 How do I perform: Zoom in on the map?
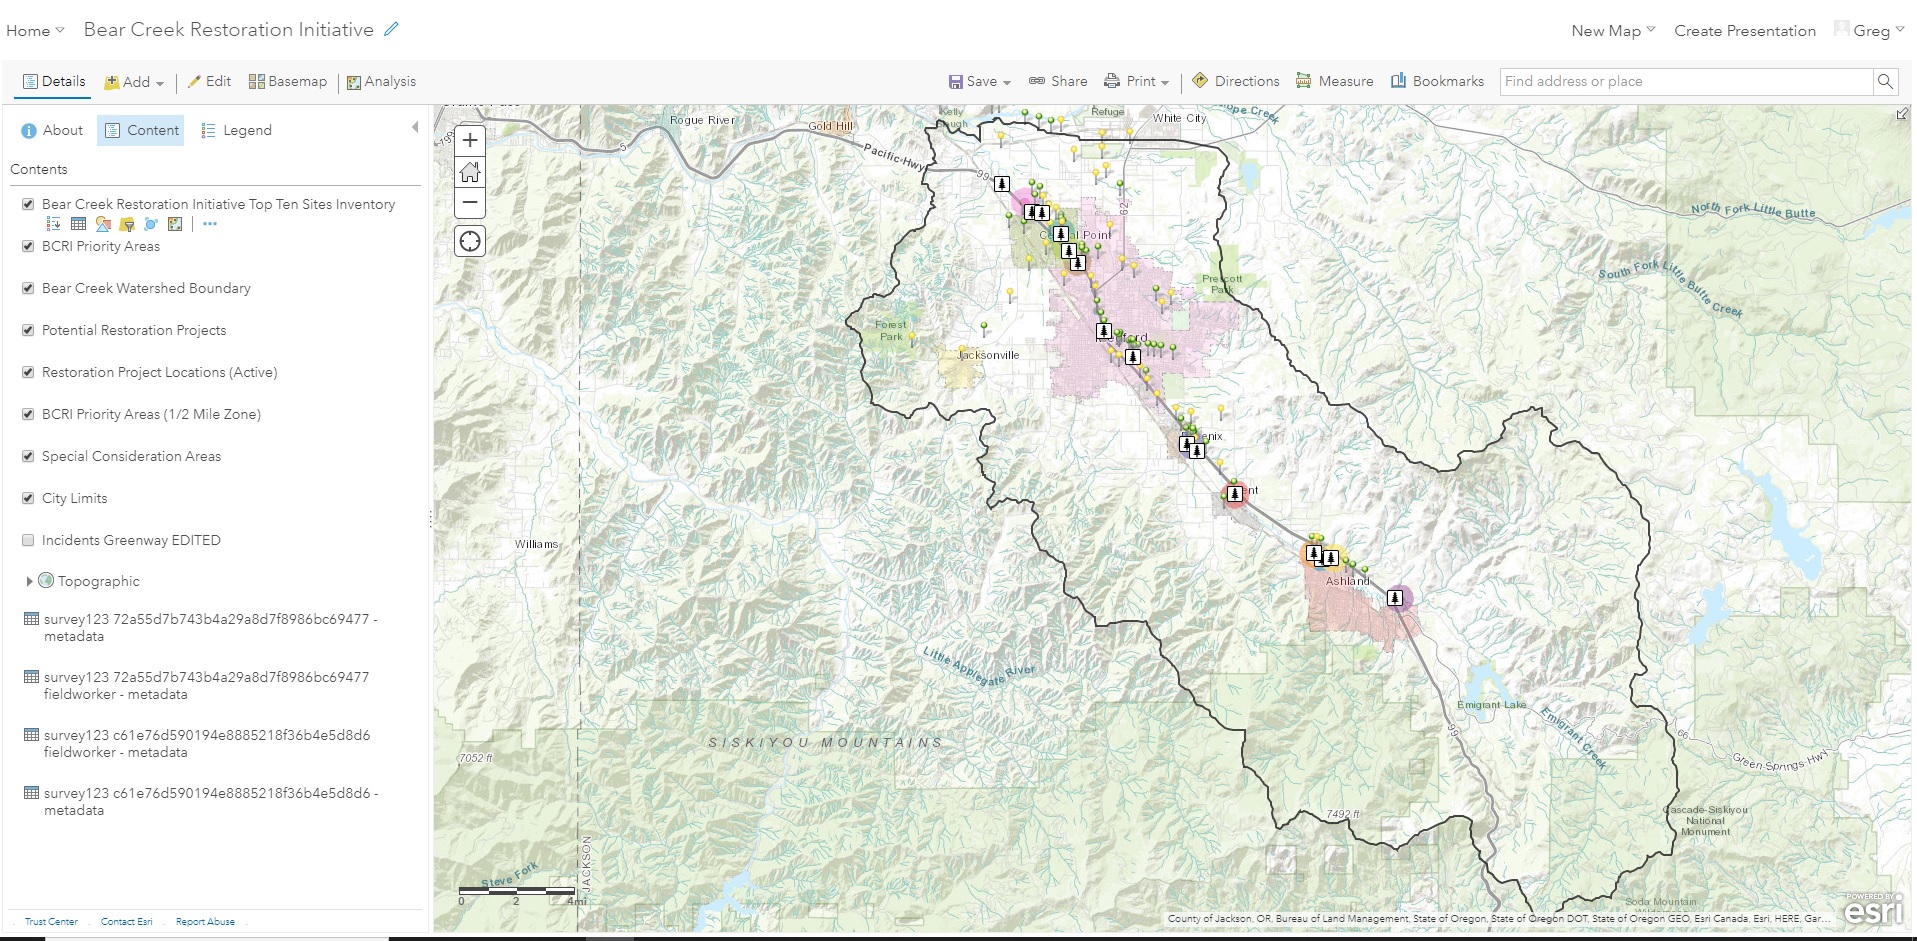(x=470, y=141)
